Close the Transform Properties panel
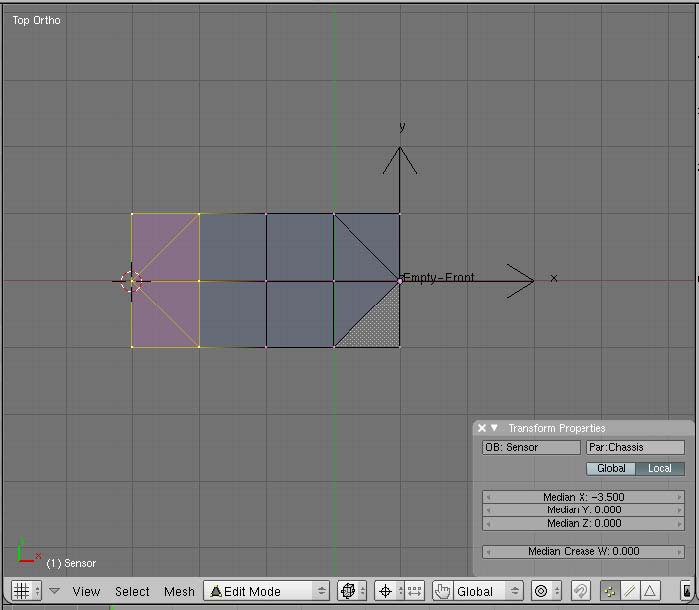 [x=482, y=428]
